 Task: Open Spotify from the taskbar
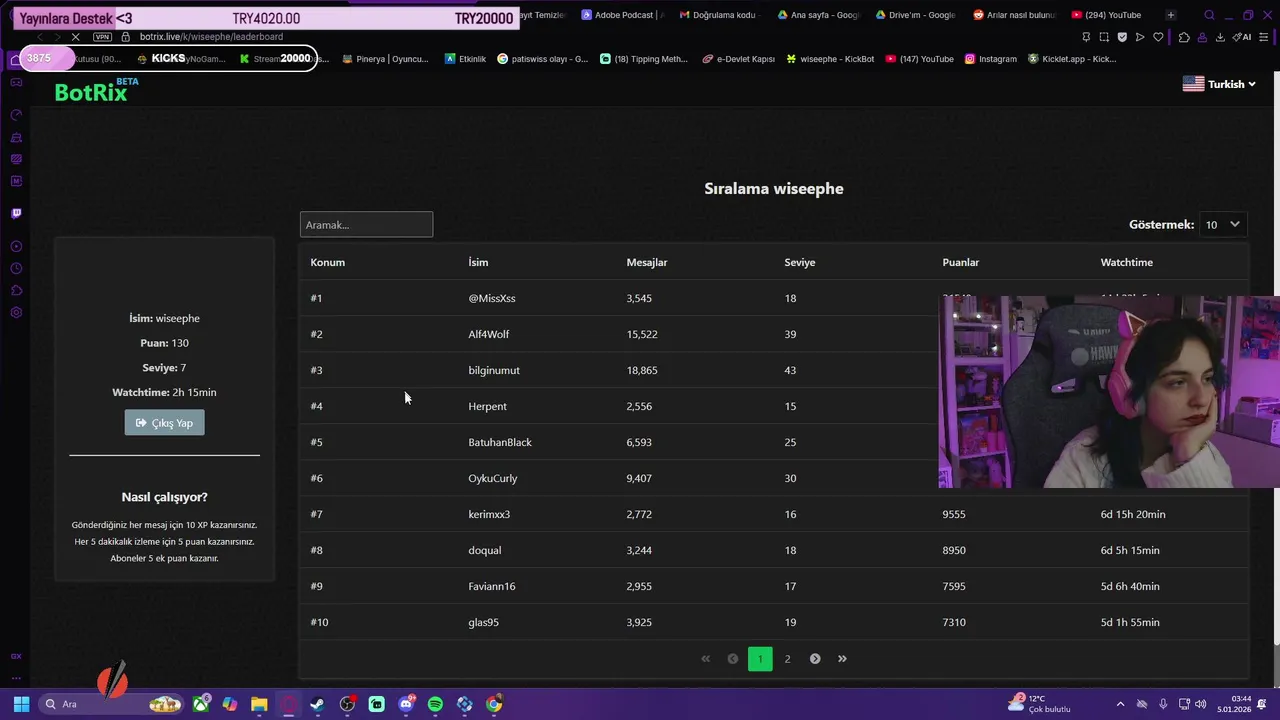[435, 704]
